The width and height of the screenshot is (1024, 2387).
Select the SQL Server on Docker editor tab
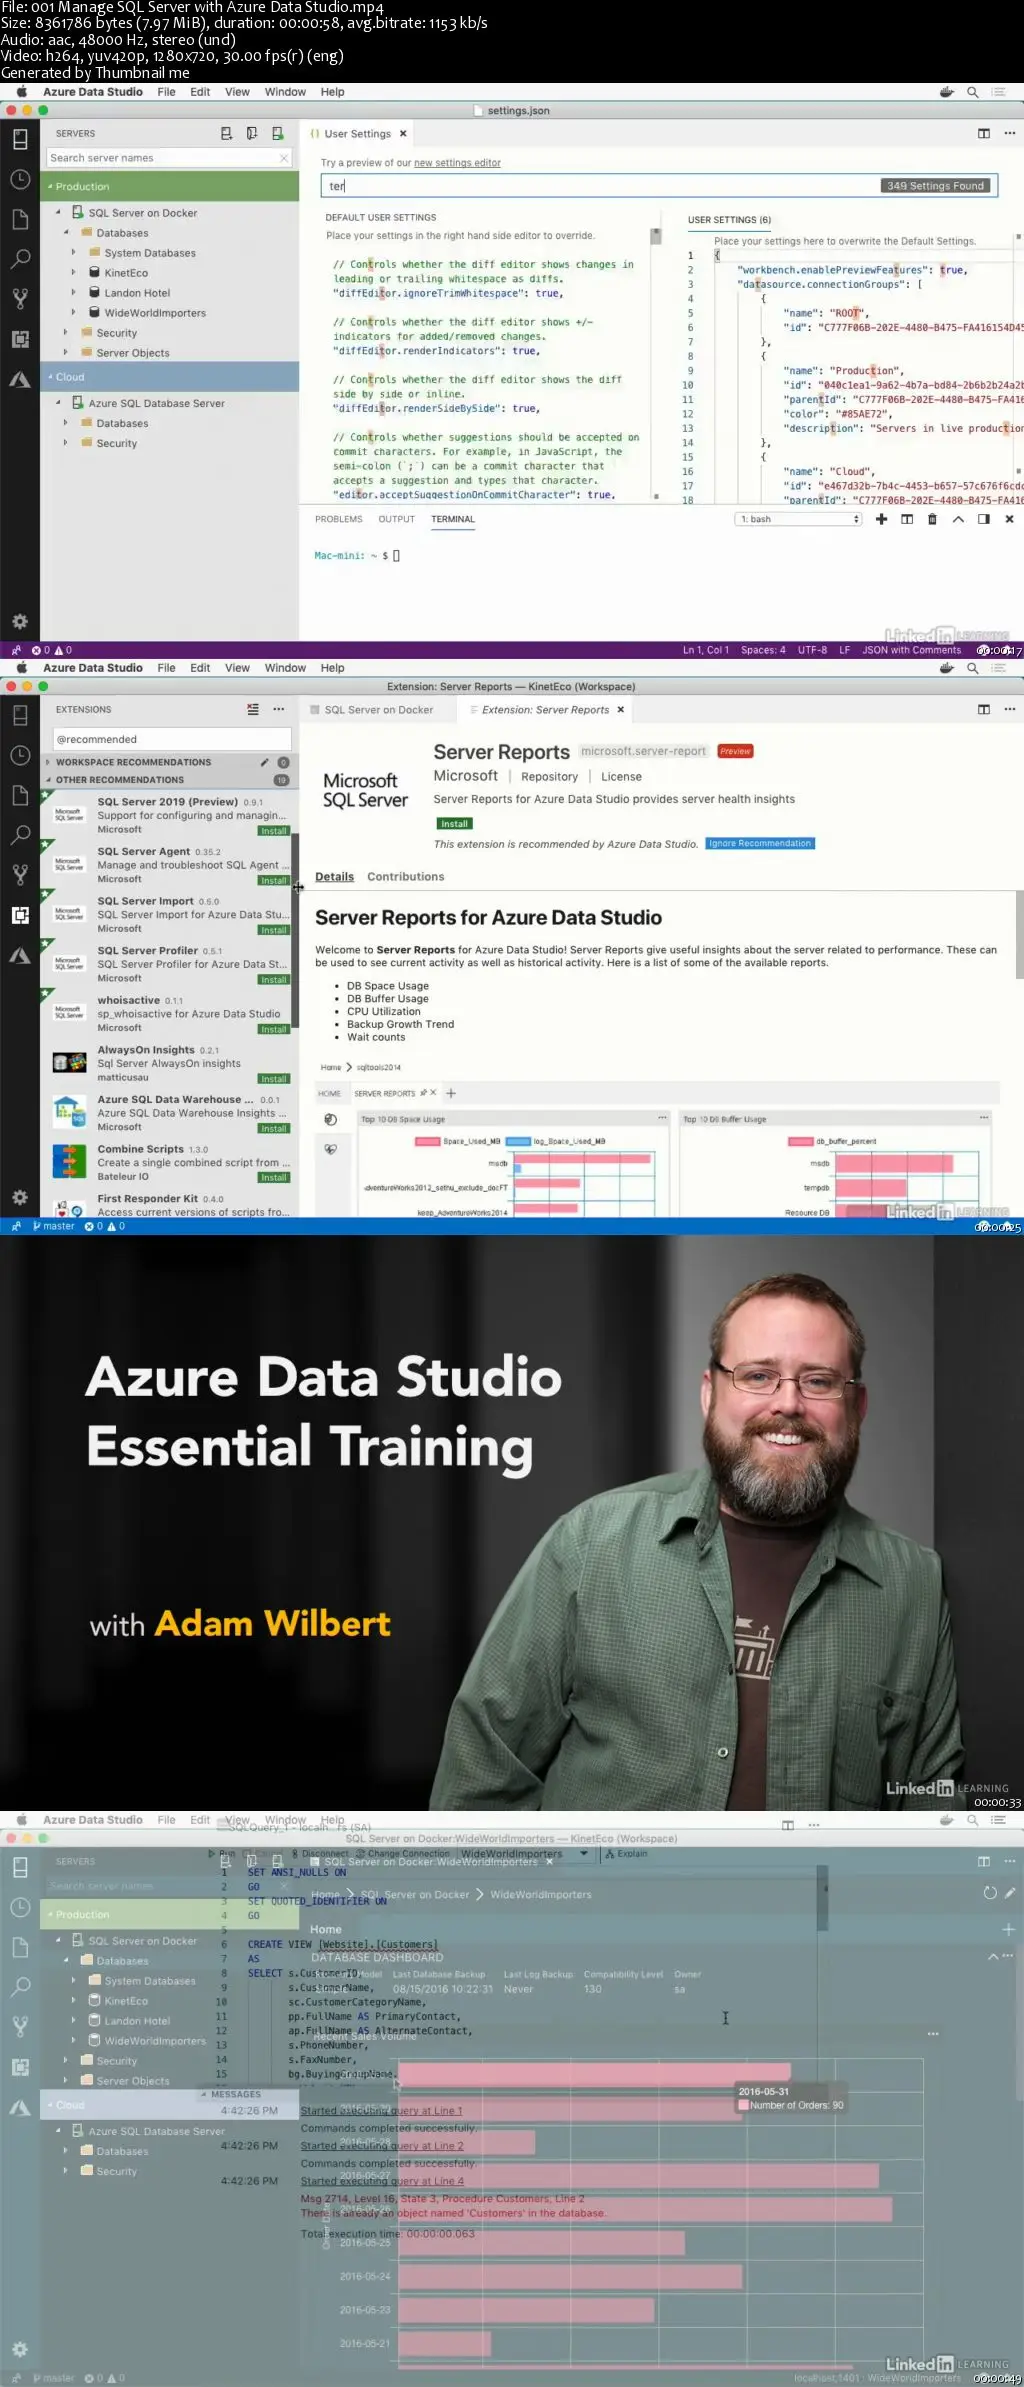(x=378, y=710)
